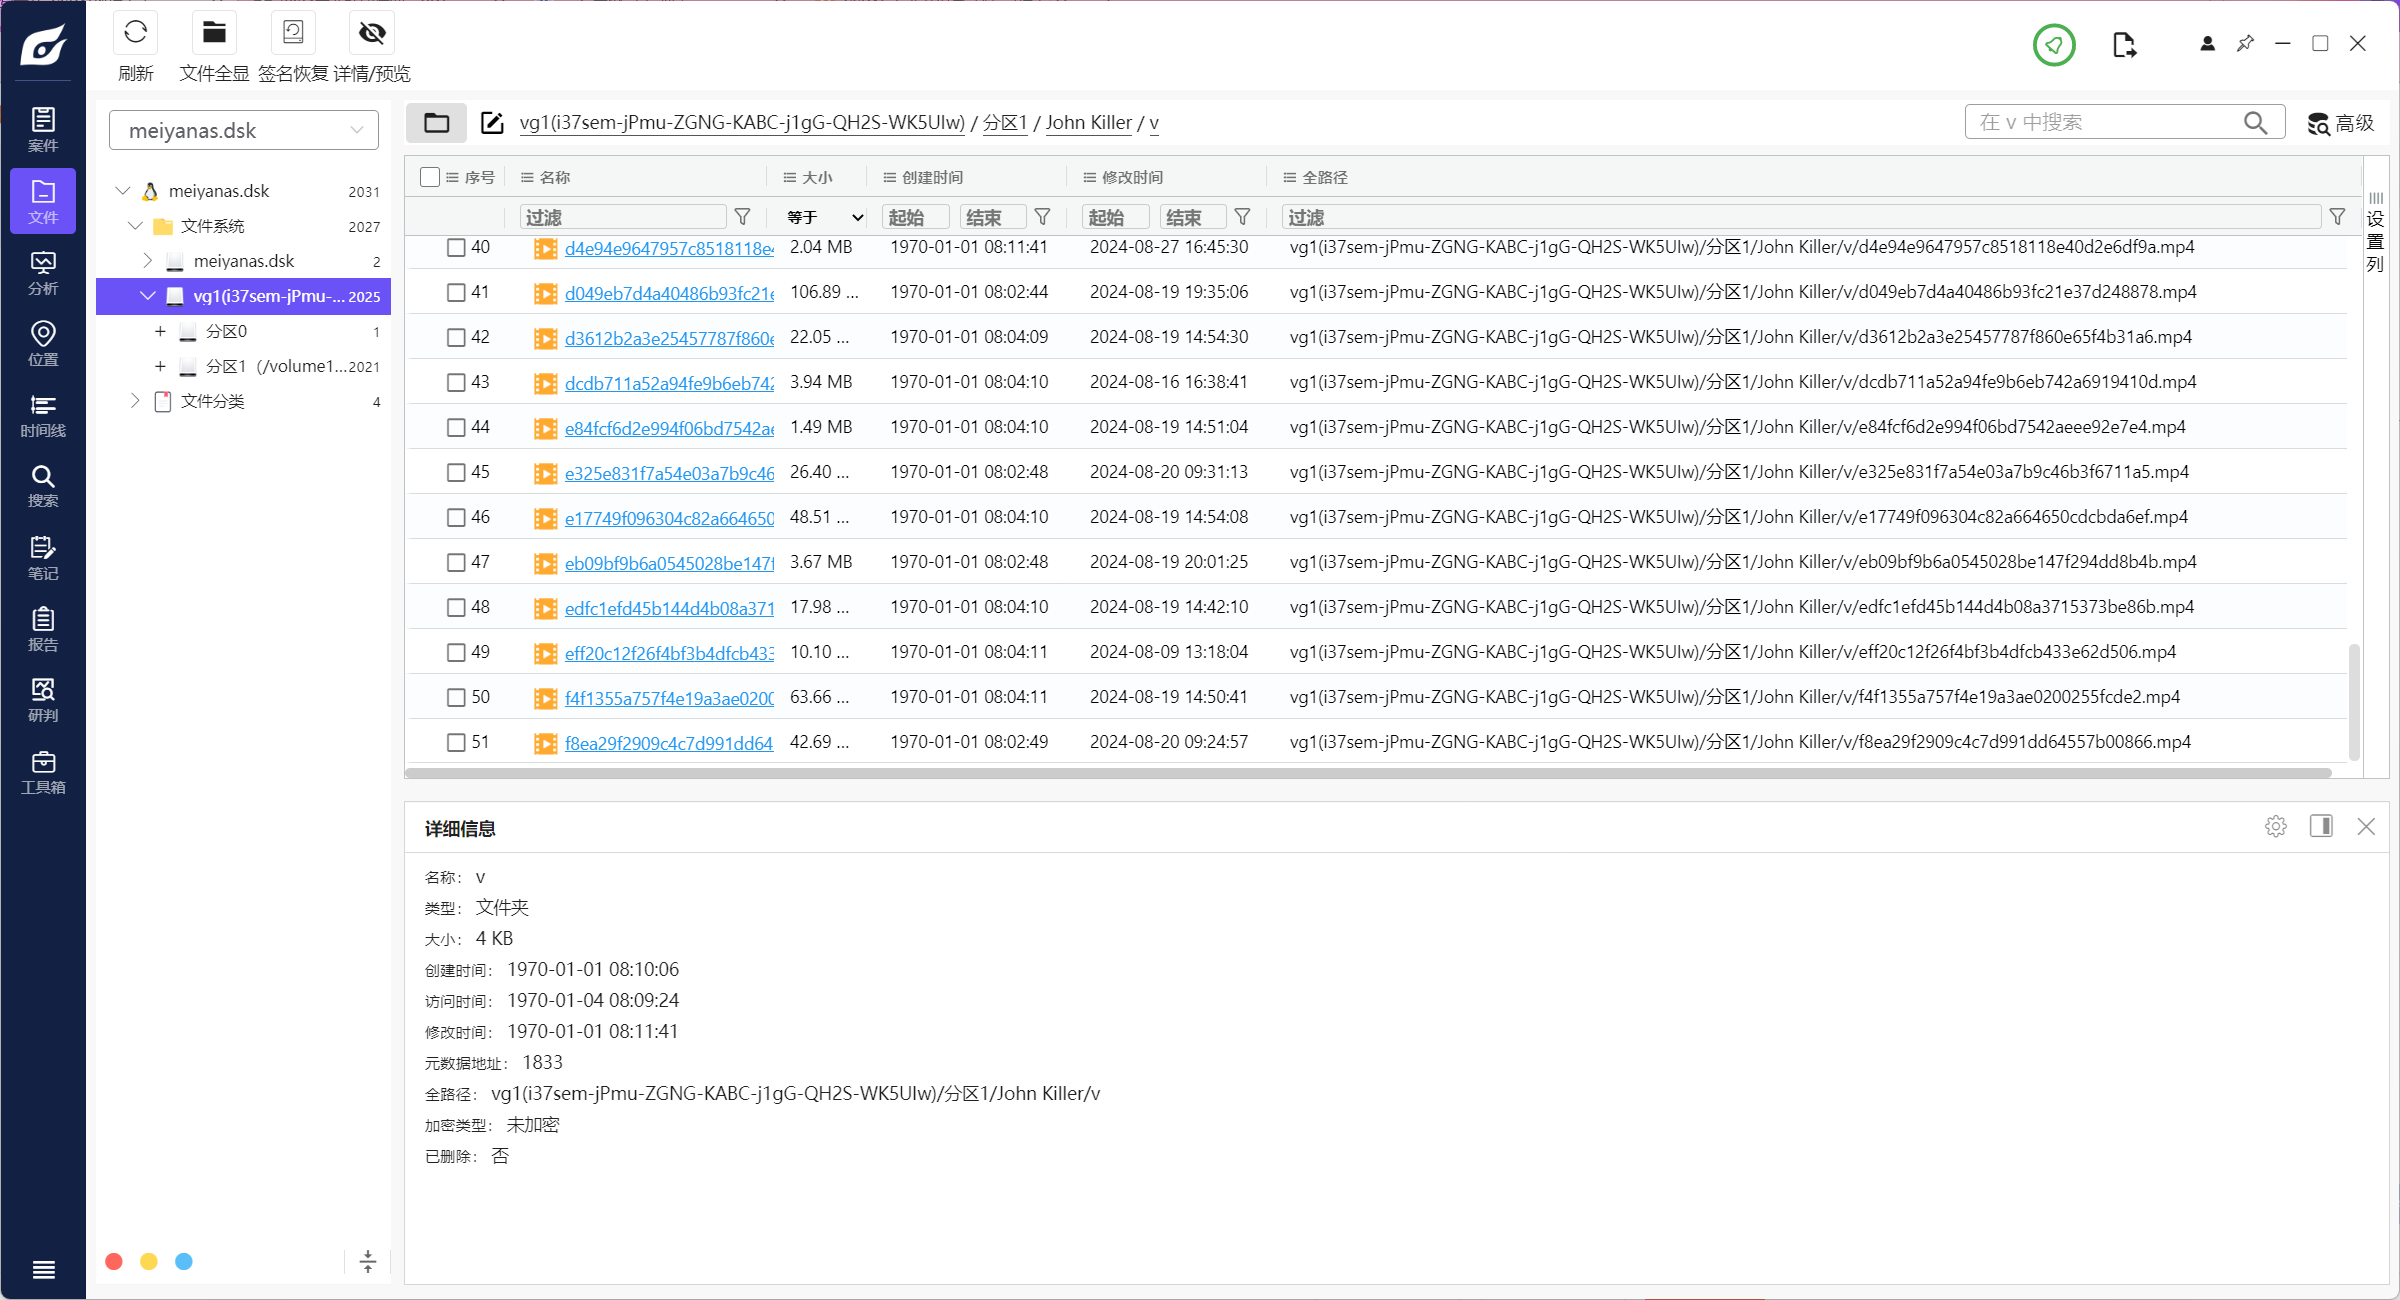
Task: Open file link eff20c12f26f4bf3b4dfcb43
Action: tap(668, 653)
